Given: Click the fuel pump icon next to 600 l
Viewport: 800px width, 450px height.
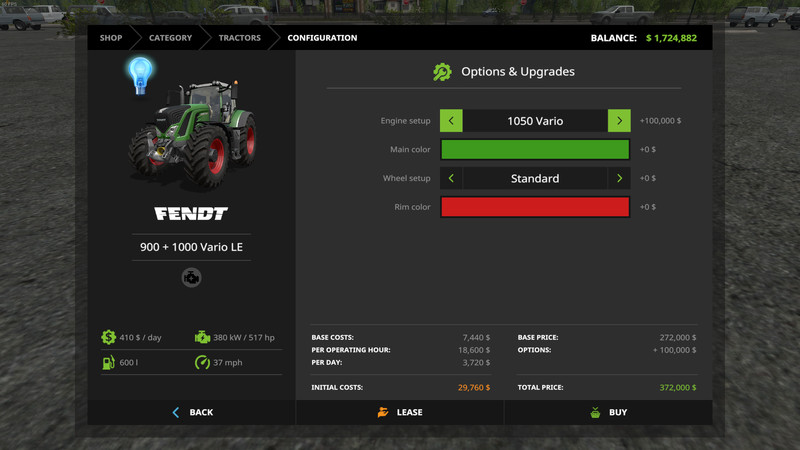Looking at the screenshot, I should tap(108, 362).
